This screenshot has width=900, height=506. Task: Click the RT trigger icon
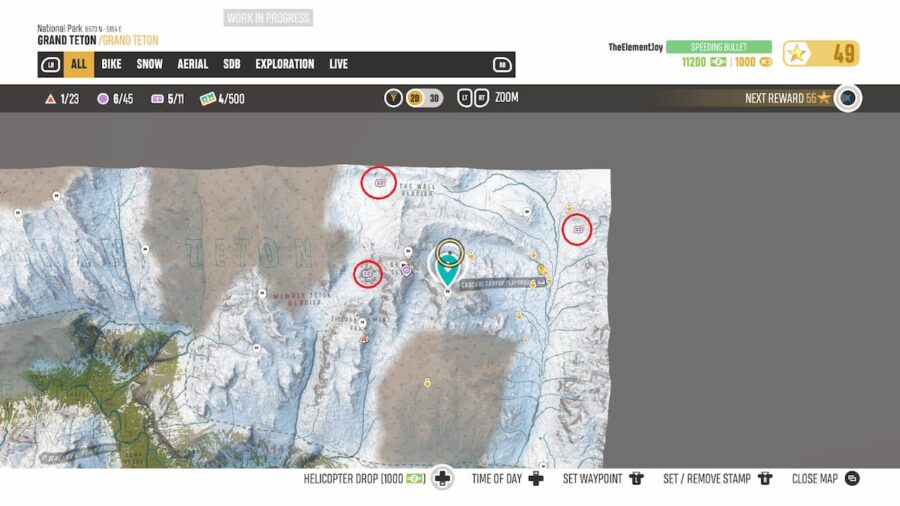tap(482, 98)
